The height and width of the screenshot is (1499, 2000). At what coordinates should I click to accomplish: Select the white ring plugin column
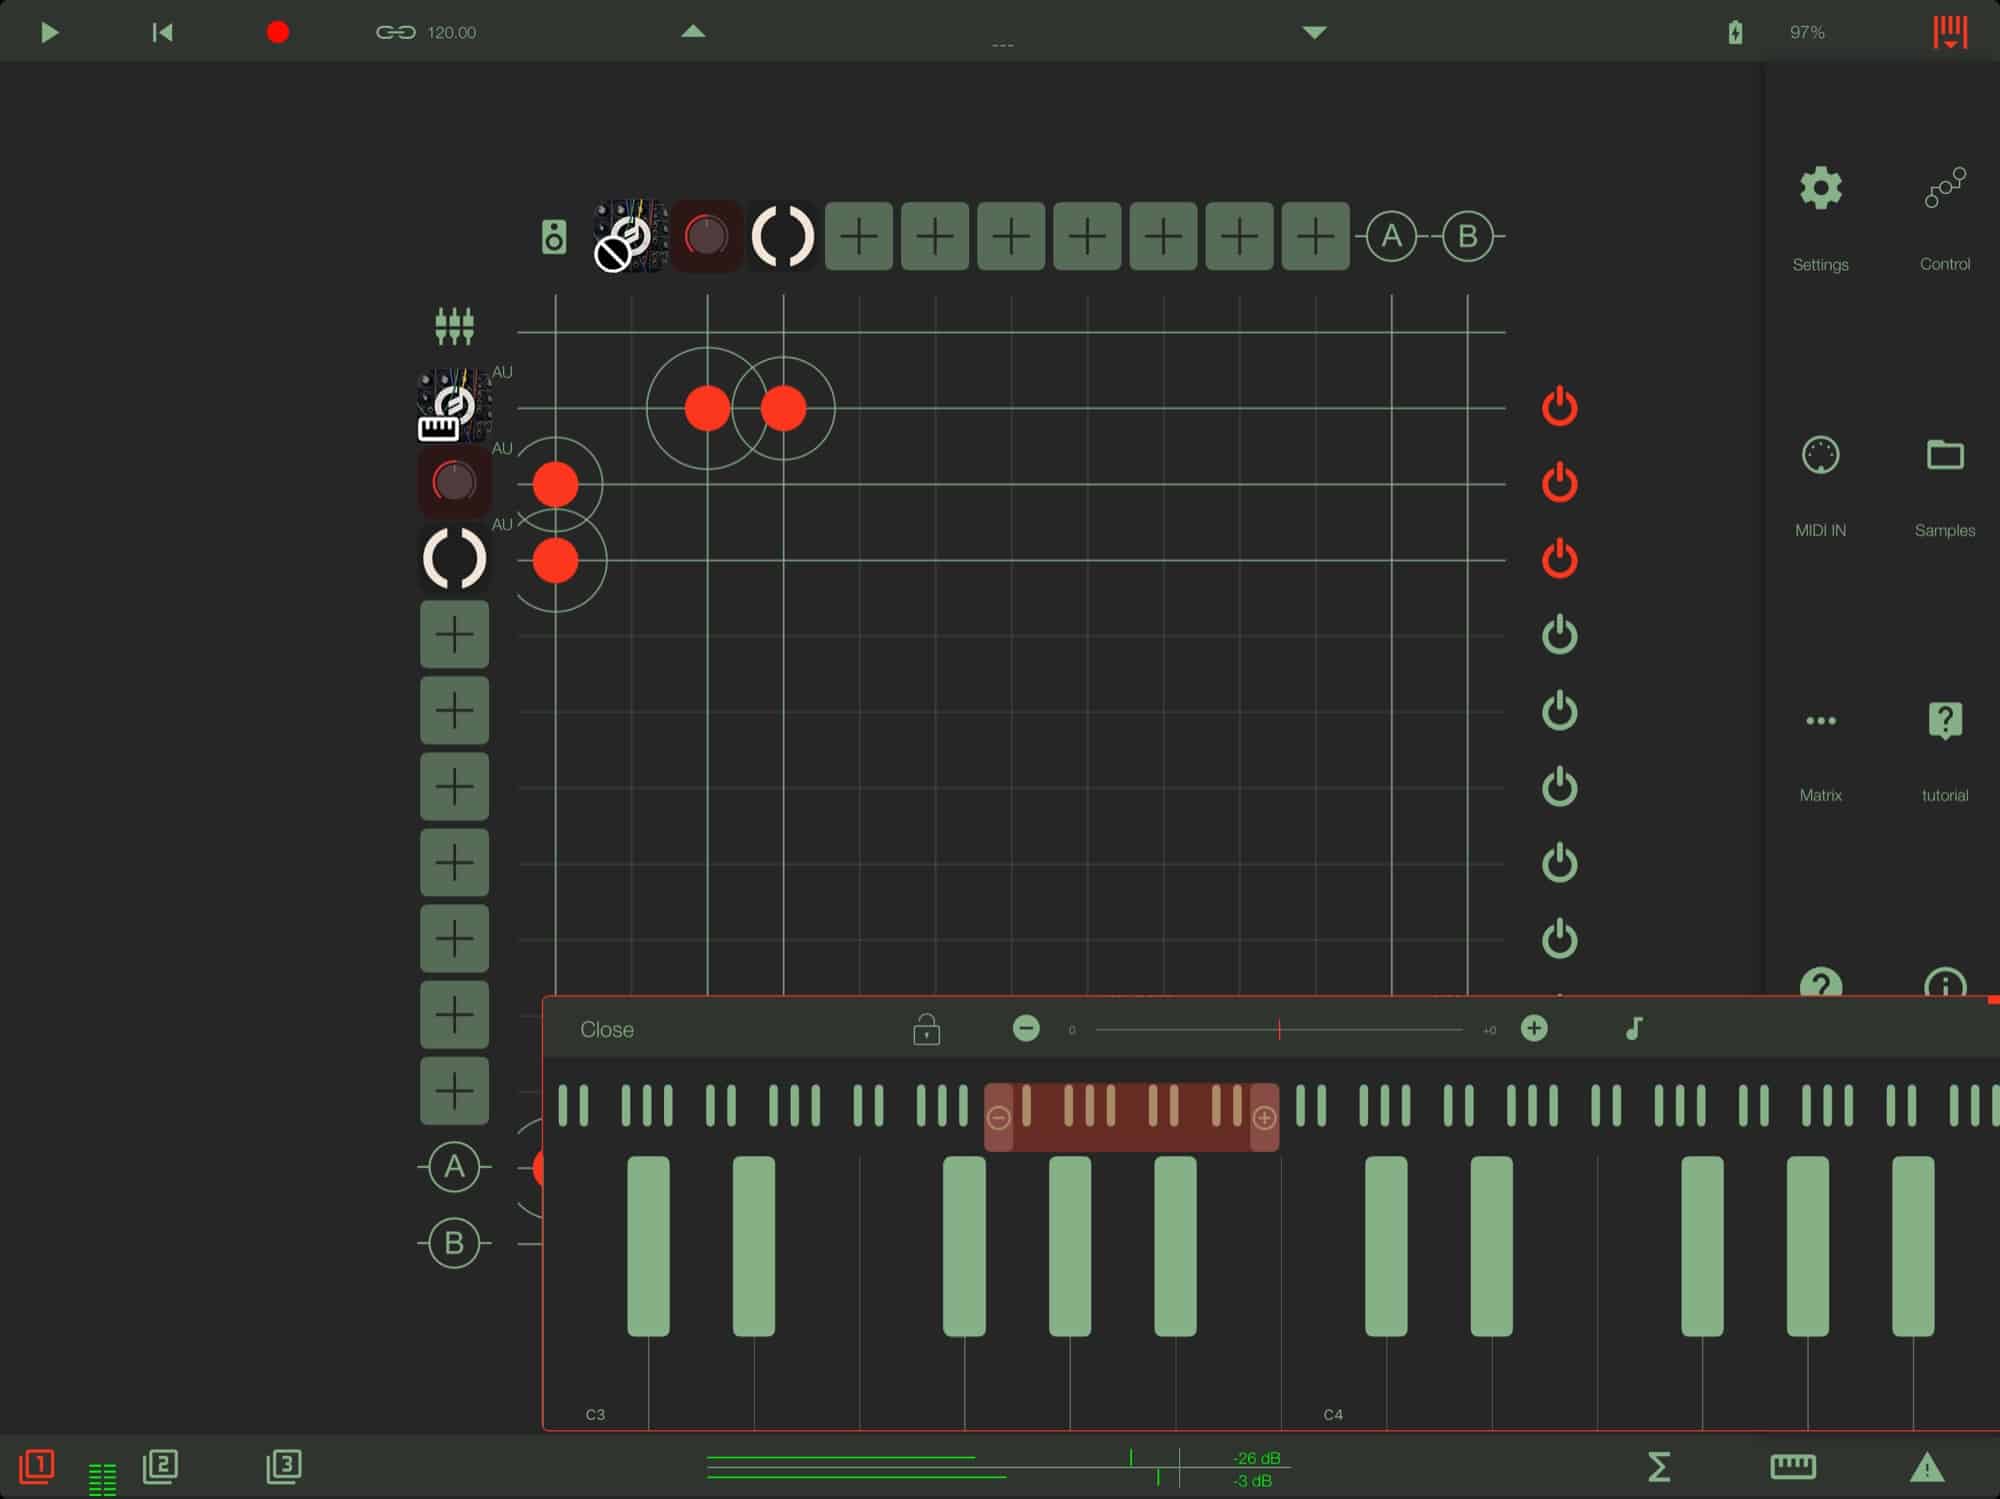click(x=783, y=236)
